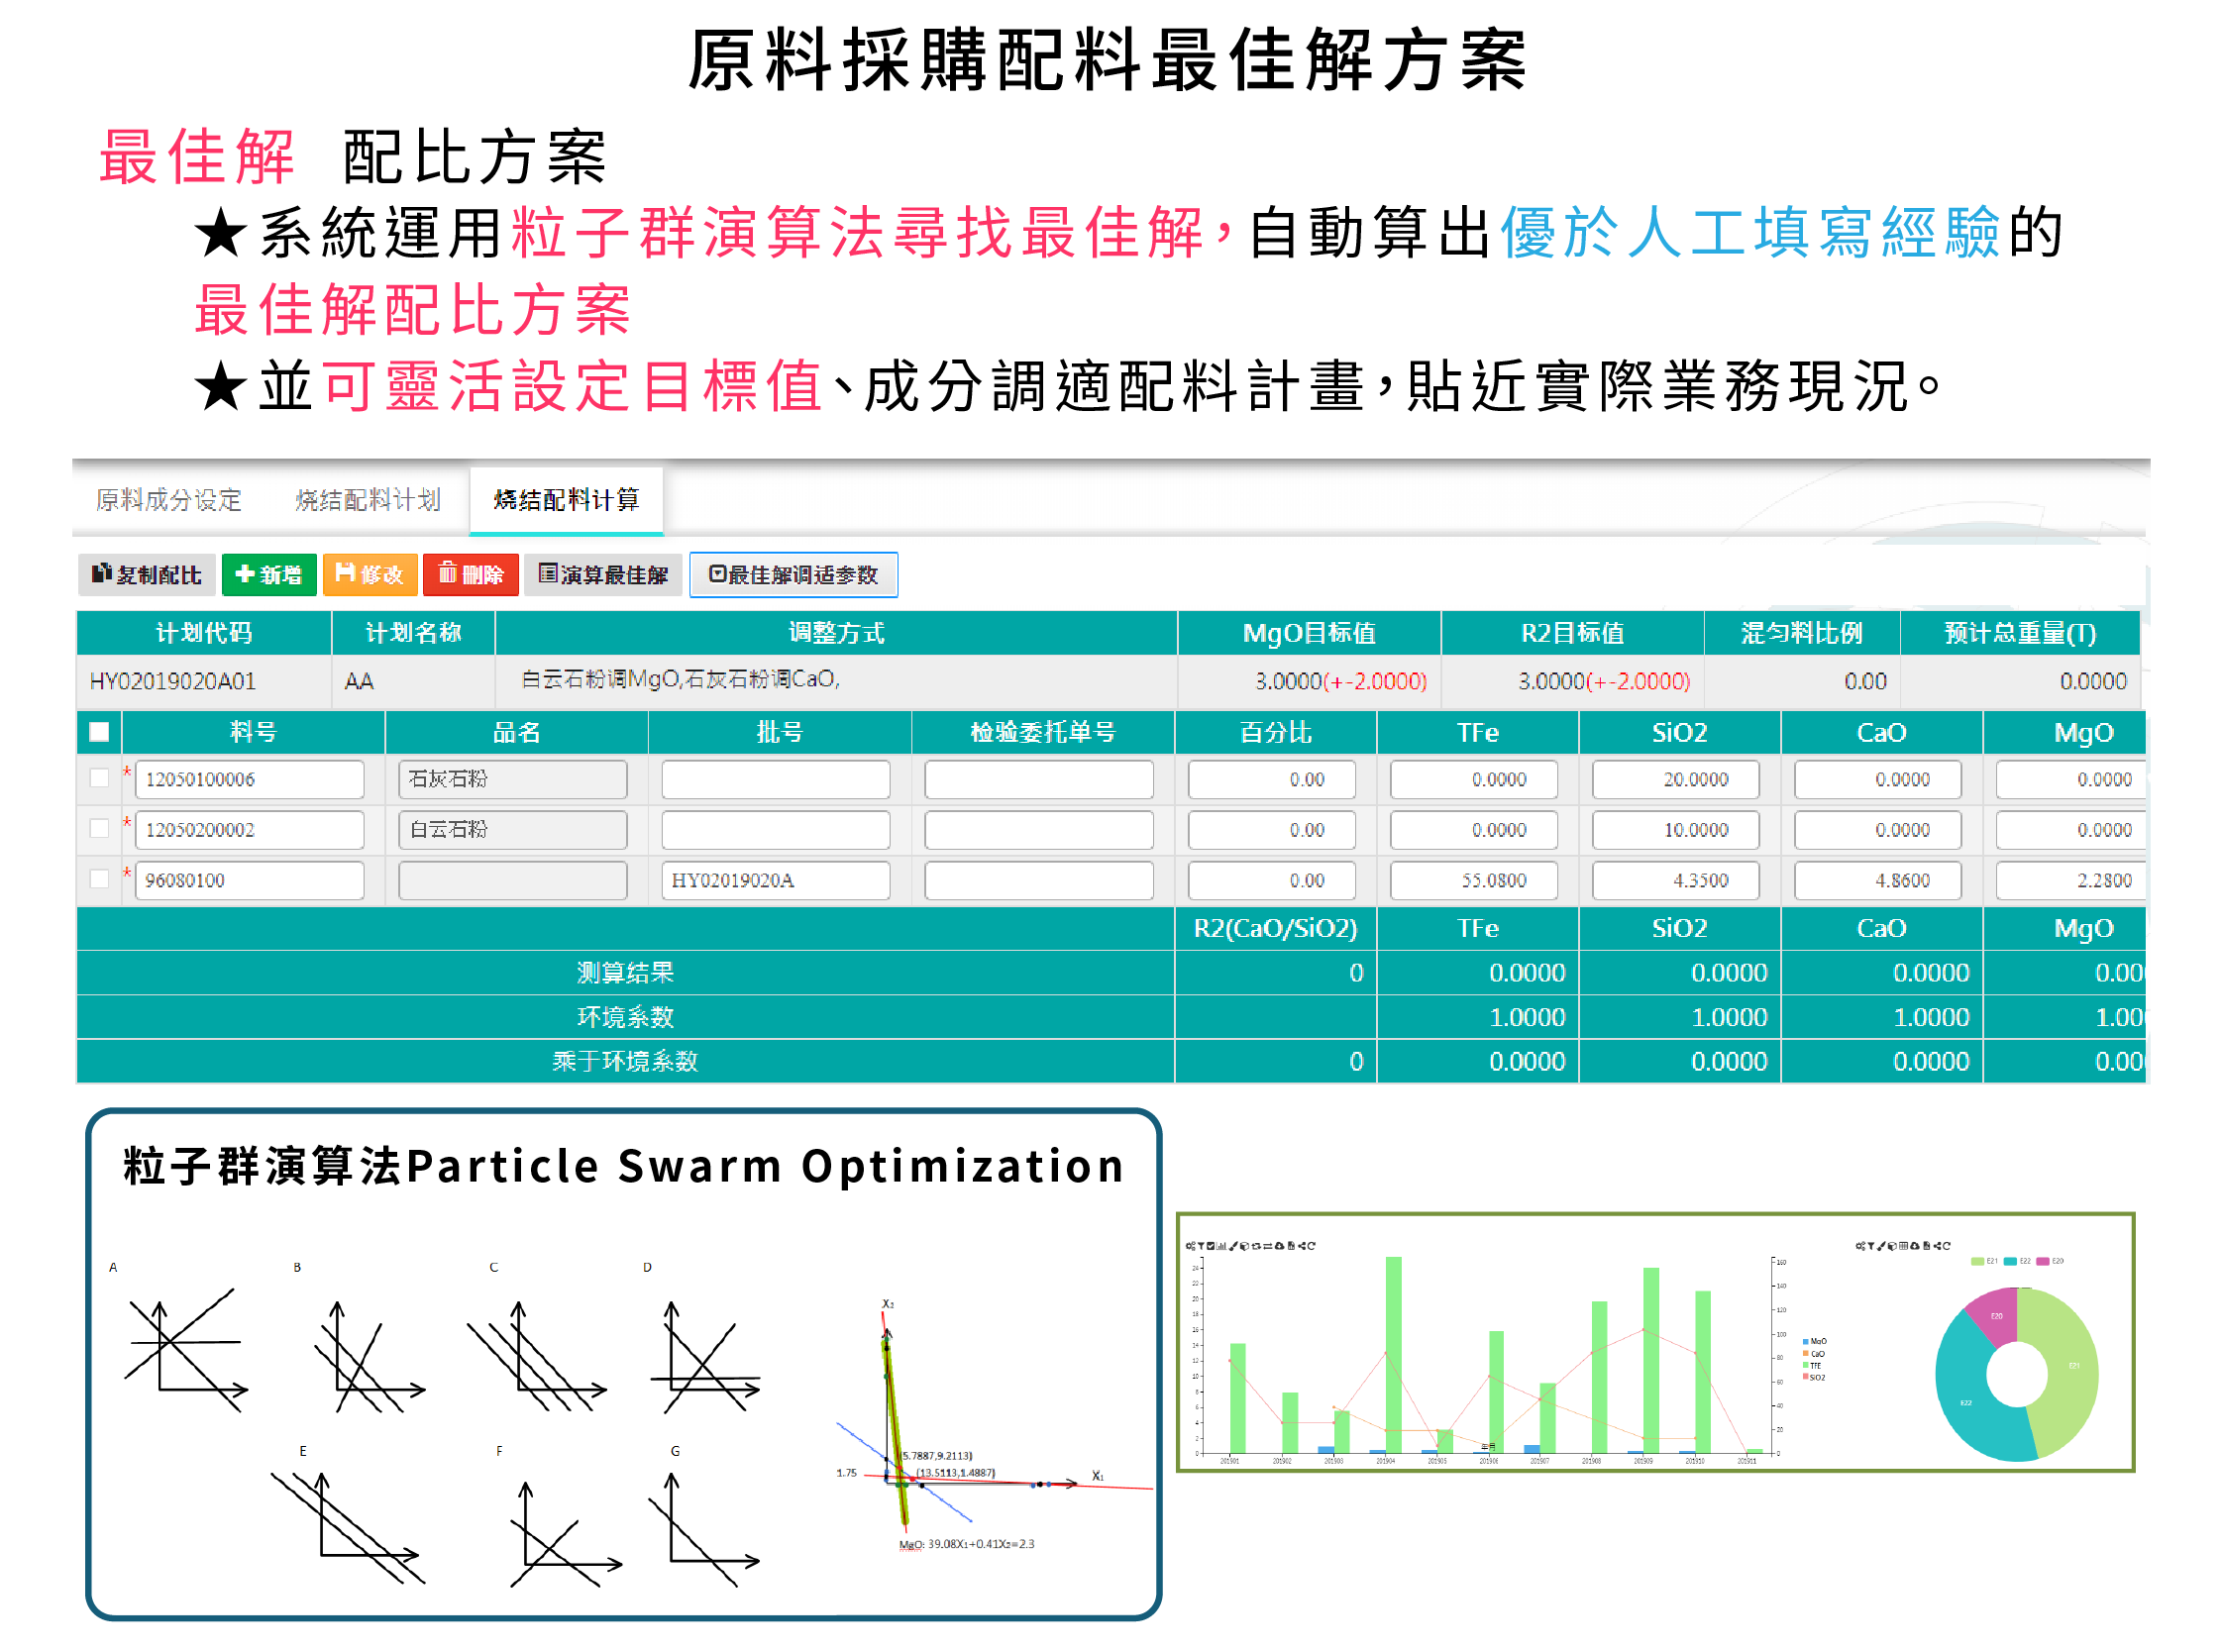Click settings gears icon in pie chart toolbar
2222x1652 pixels.
pyautogui.click(x=1861, y=1247)
